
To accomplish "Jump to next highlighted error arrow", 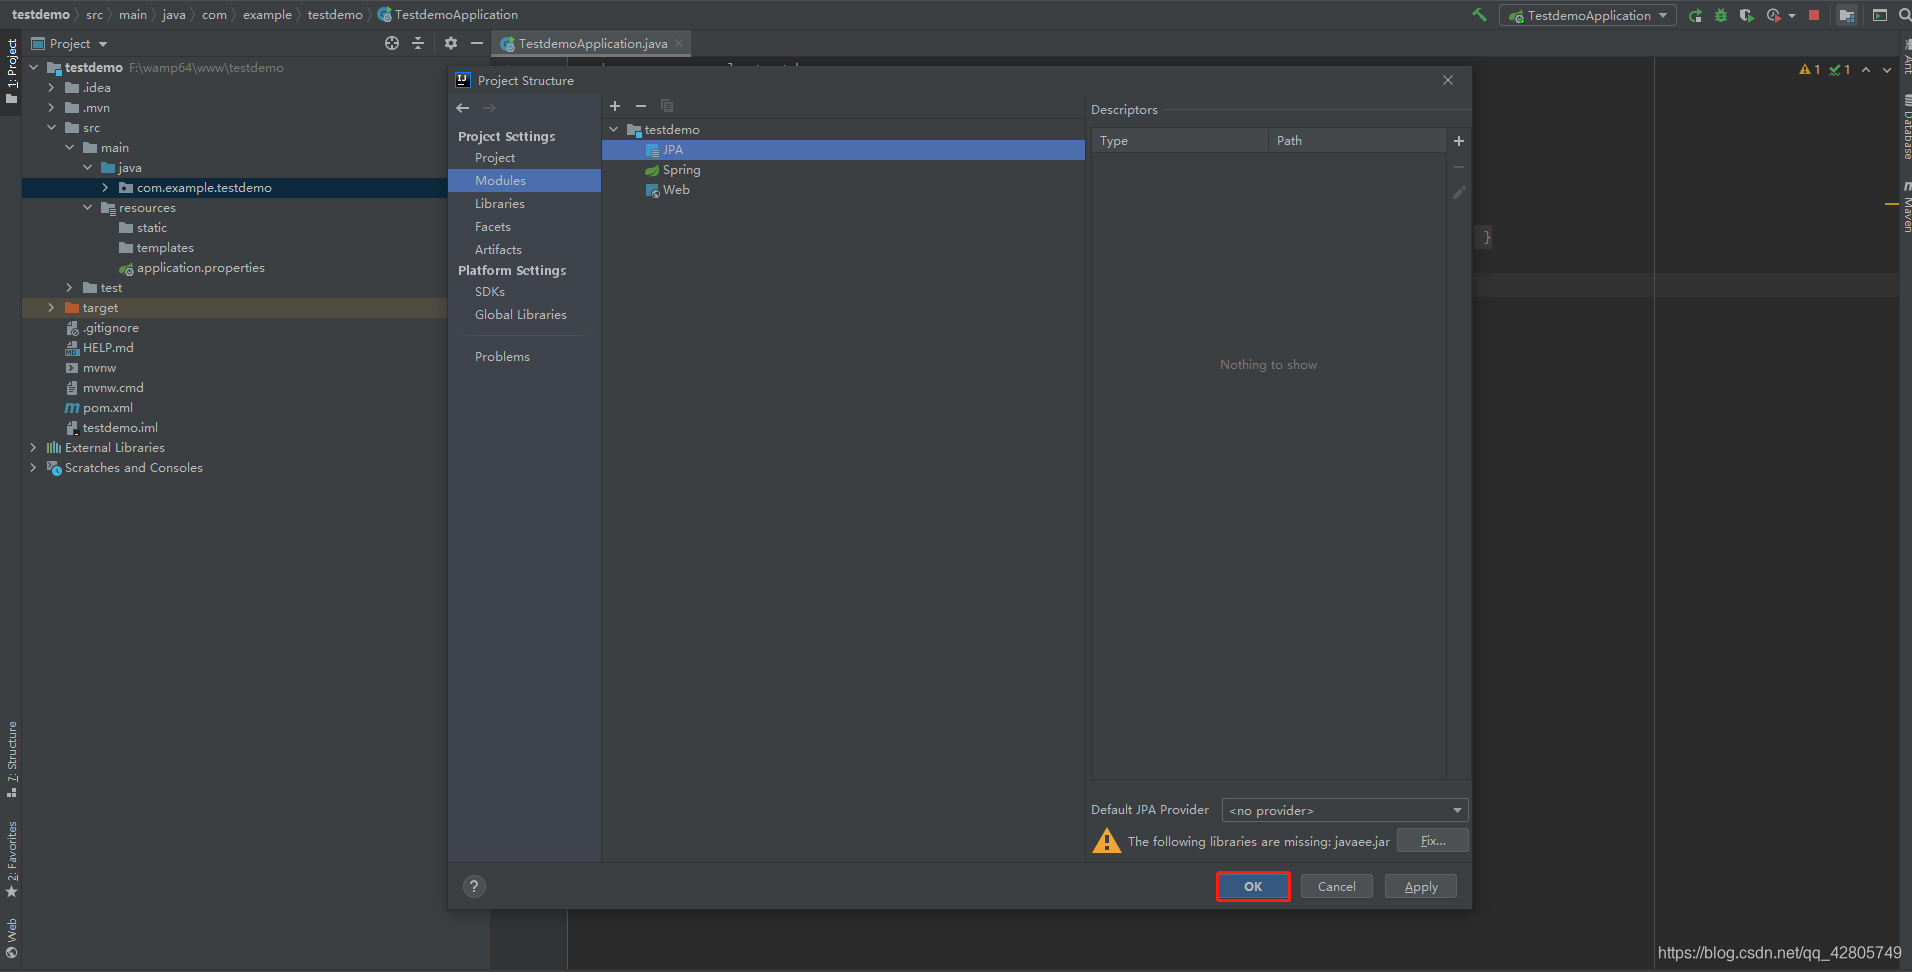I will 1887,70.
